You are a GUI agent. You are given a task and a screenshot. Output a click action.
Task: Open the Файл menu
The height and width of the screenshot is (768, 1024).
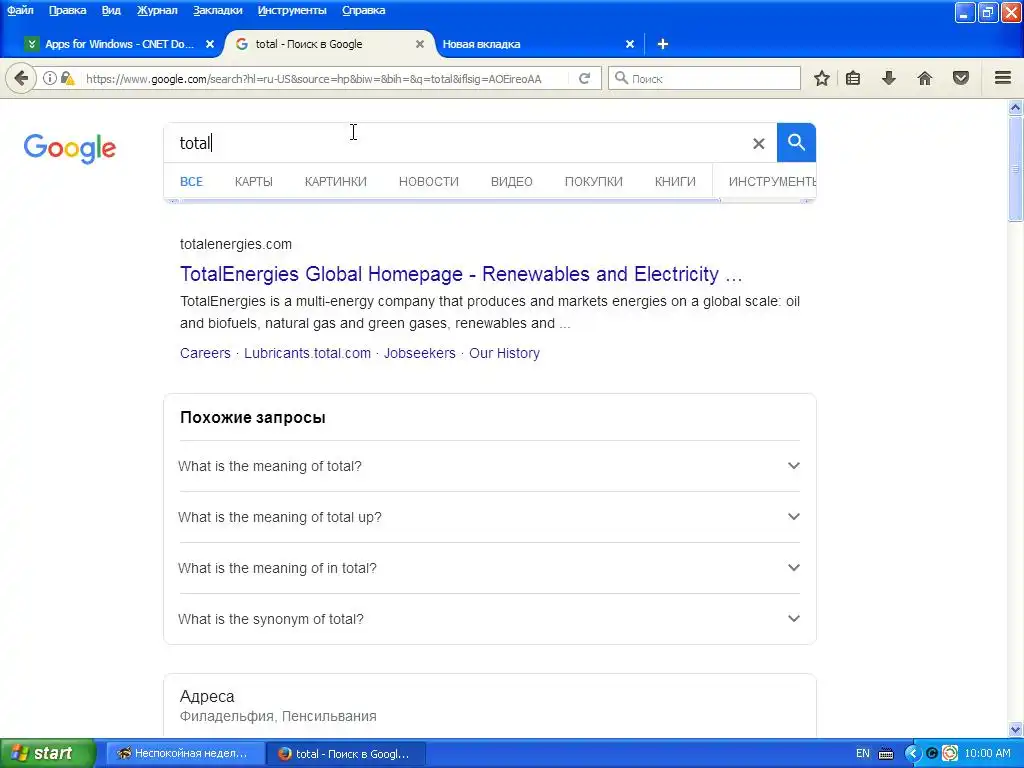(x=20, y=10)
